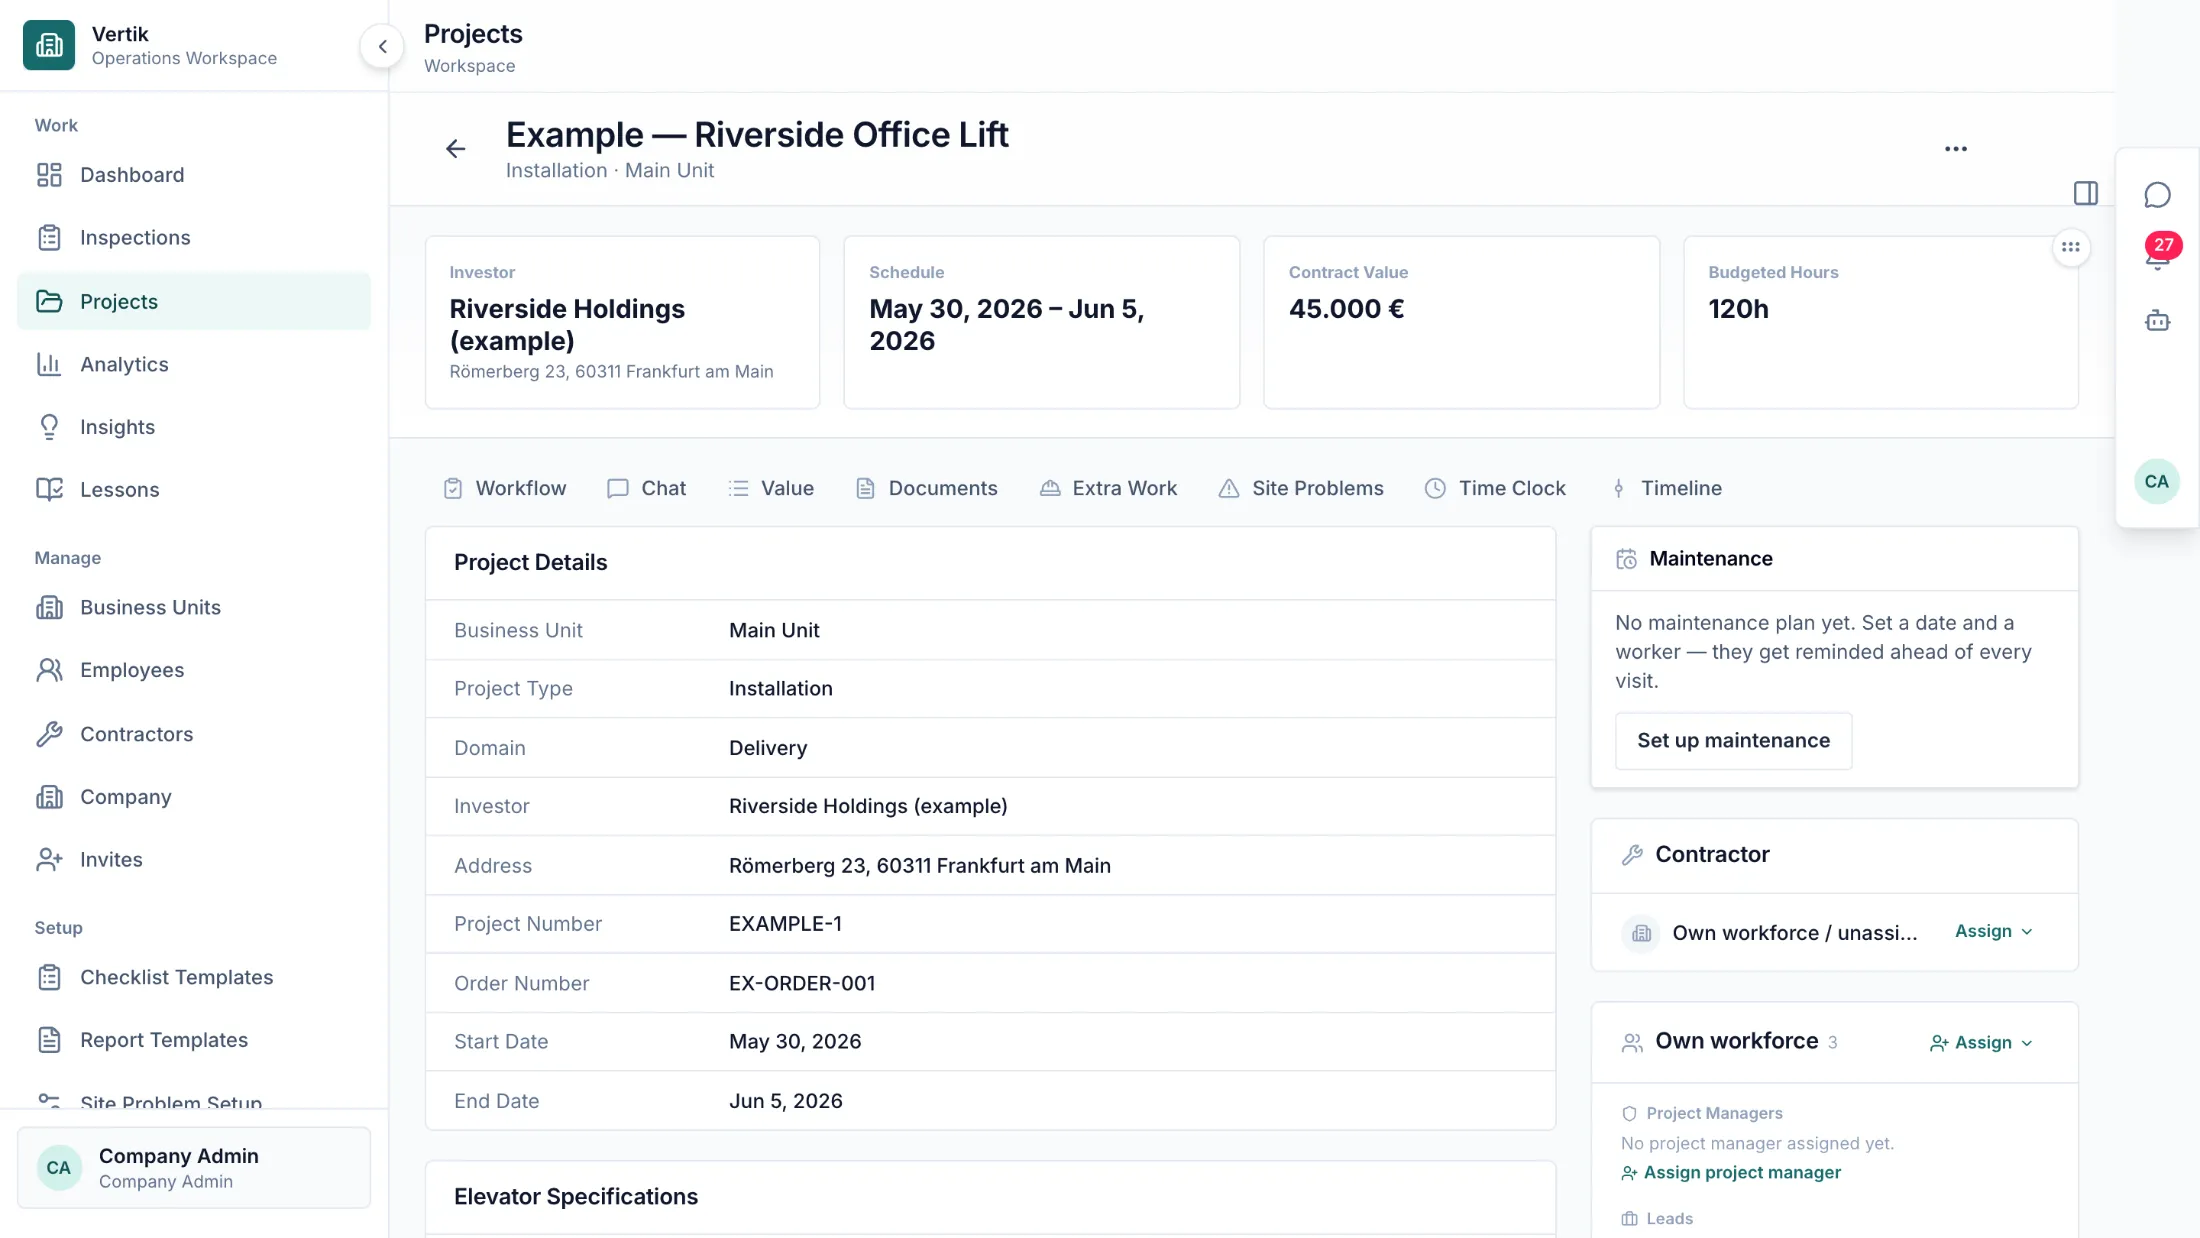Open Company Admin profile card

(194, 1168)
